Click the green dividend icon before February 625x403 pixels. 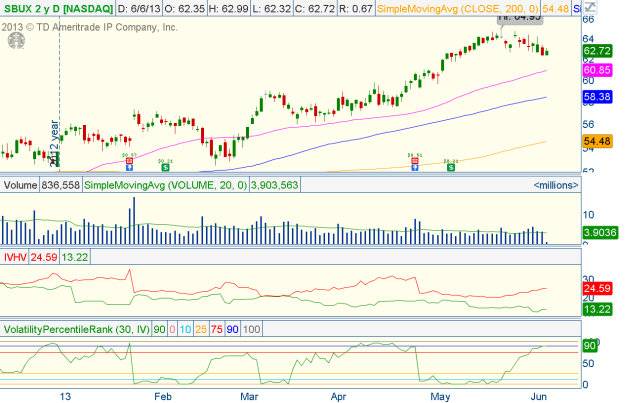pyautogui.click(x=165, y=166)
